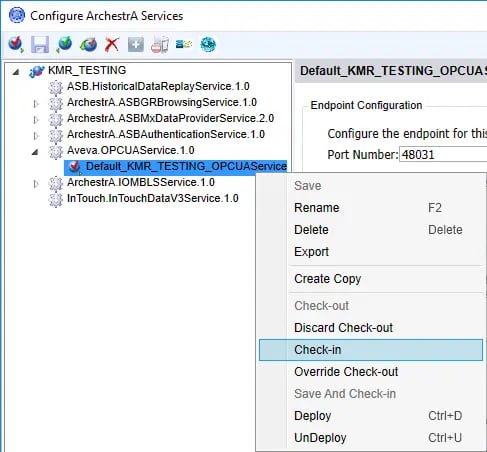Choose Override Check-out from the context menu
Viewport: 487px width, 452px height.
[371, 372]
